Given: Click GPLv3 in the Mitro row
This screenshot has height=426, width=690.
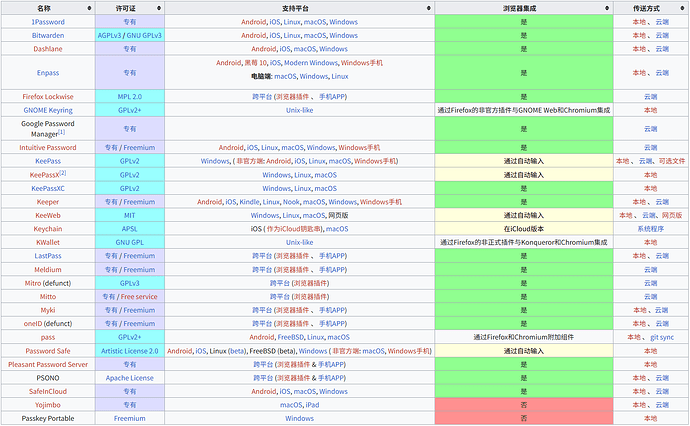Looking at the screenshot, I should tap(130, 283).
